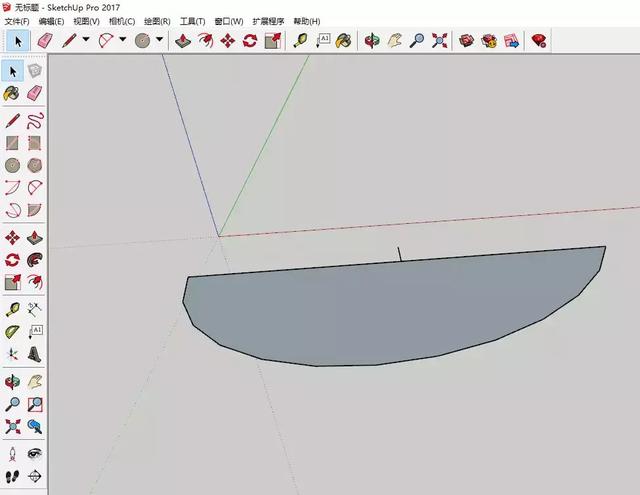The height and width of the screenshot is (495, 640).
Task: Open the 视图(V) menu
Action: point(87,21)
